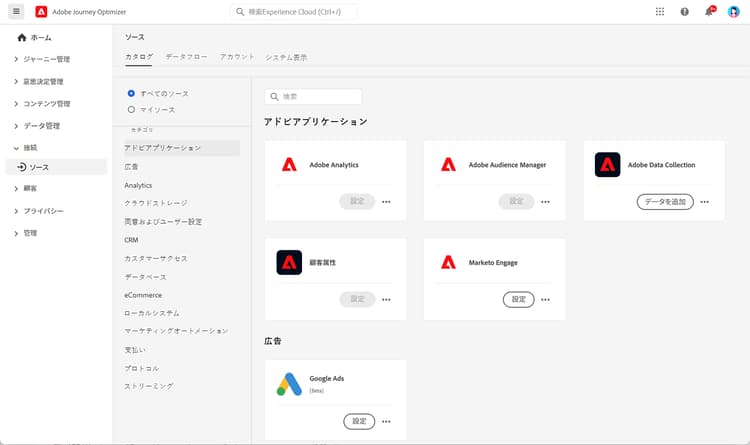Open more options for Marketo Engage

click(x=545, y=300)
